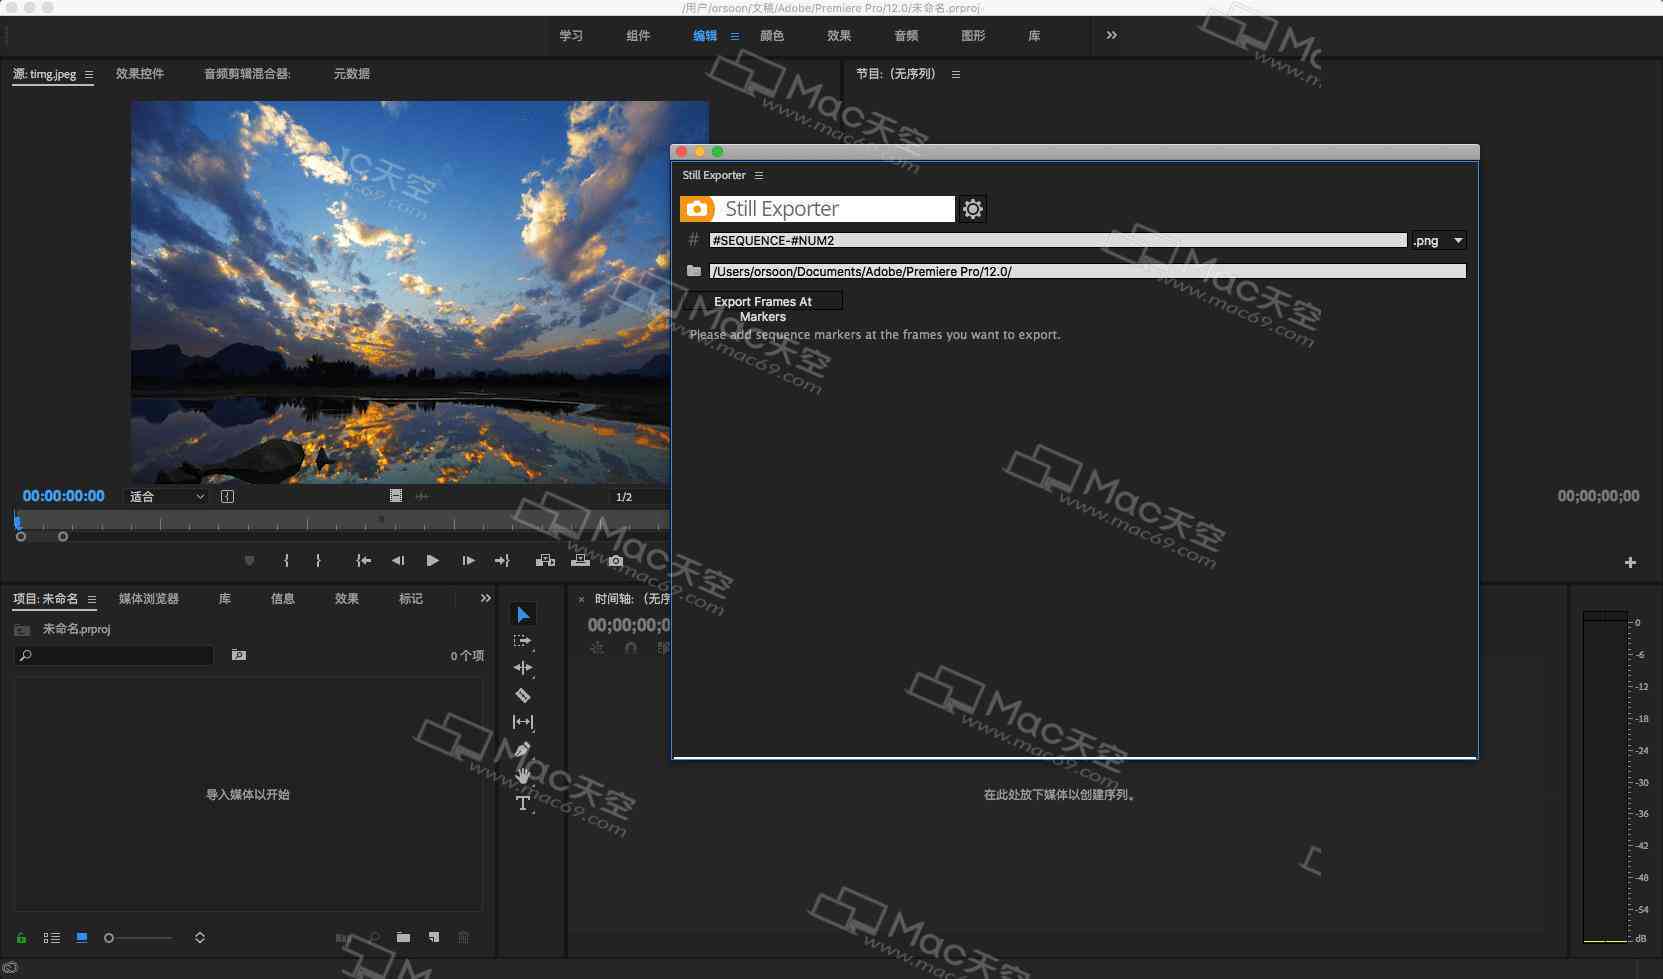Switch to 组件 workspace

pyautogui.click(x=638, y=36)
